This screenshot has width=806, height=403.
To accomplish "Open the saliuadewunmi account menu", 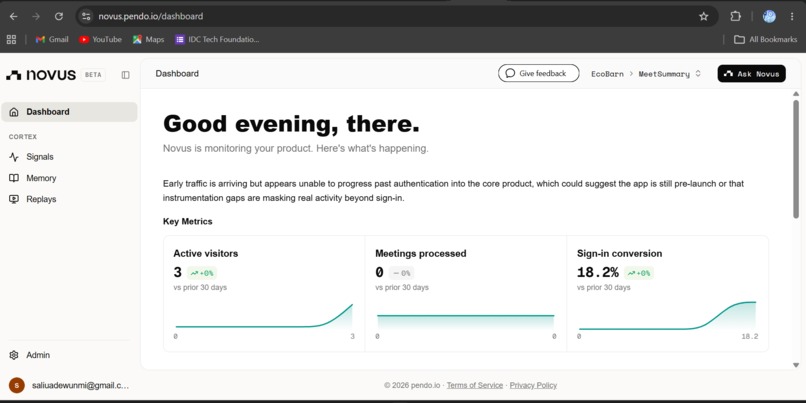I will (x=69, y=385).
